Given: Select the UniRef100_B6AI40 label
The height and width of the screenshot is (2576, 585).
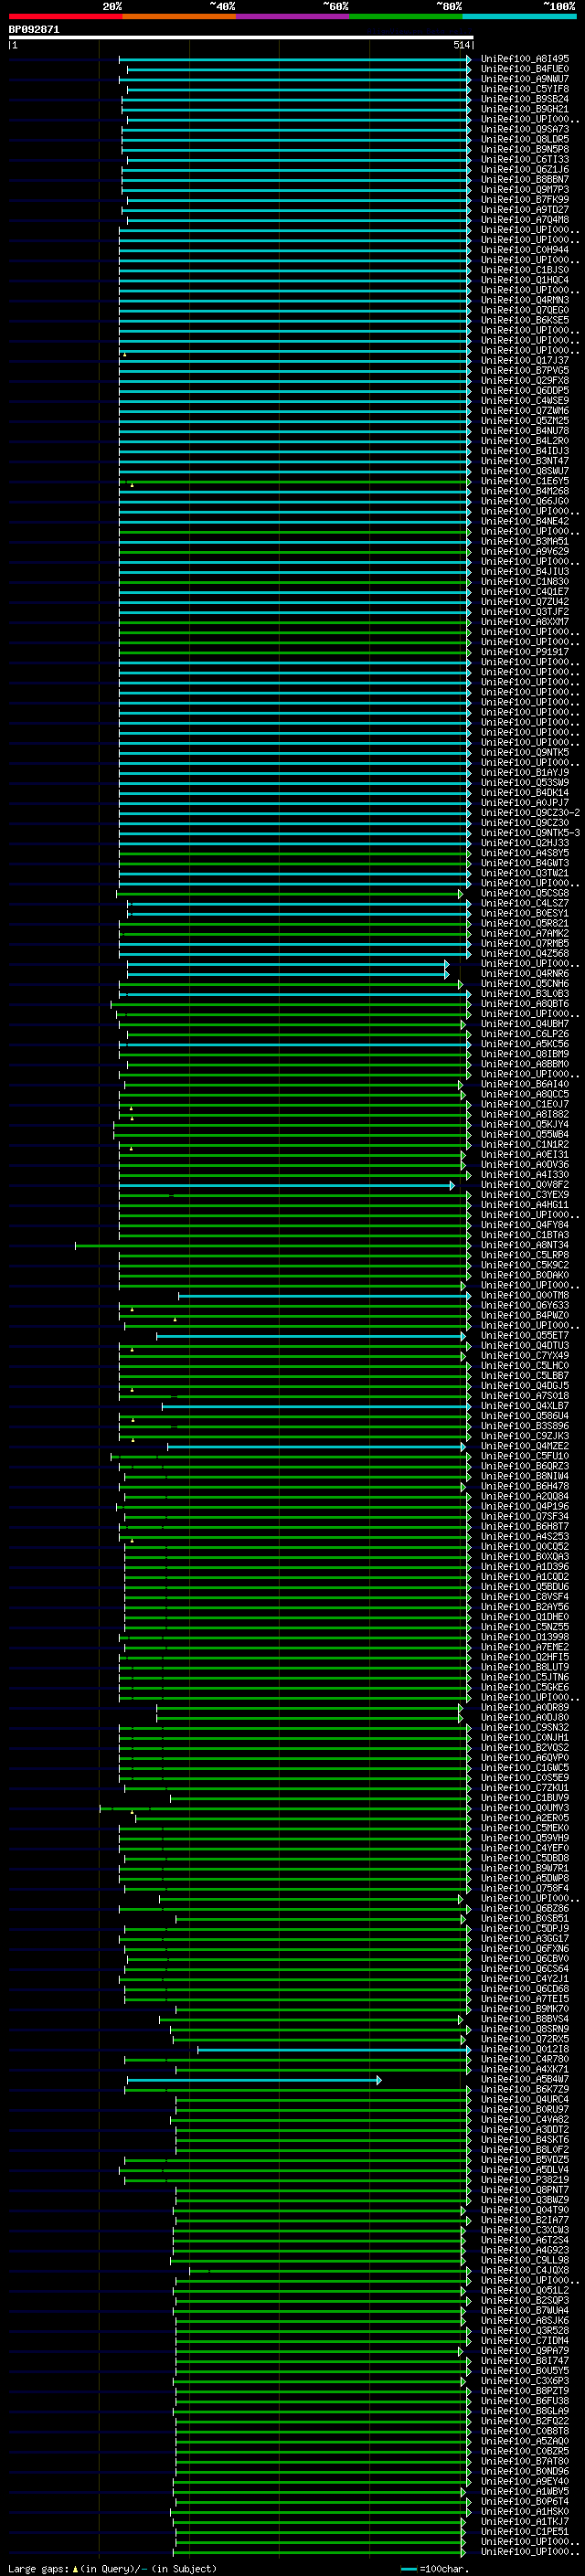Looking at the screenshot, I should pyautogui.click(x=525, y=1084).
